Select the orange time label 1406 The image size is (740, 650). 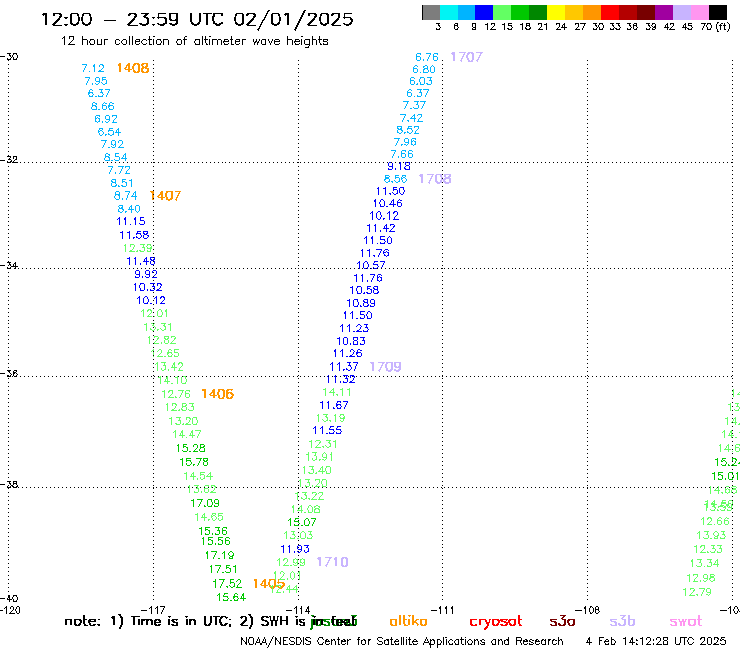pos(218,394)
